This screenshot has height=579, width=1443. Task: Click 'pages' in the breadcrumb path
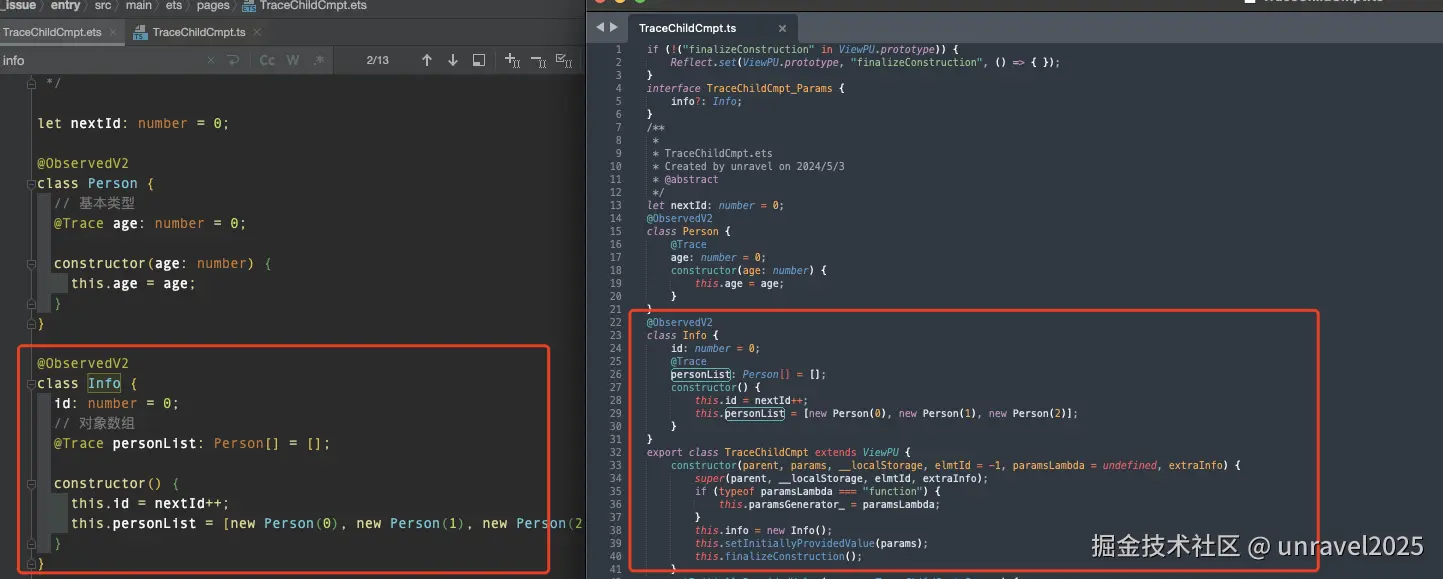[213, 6]
